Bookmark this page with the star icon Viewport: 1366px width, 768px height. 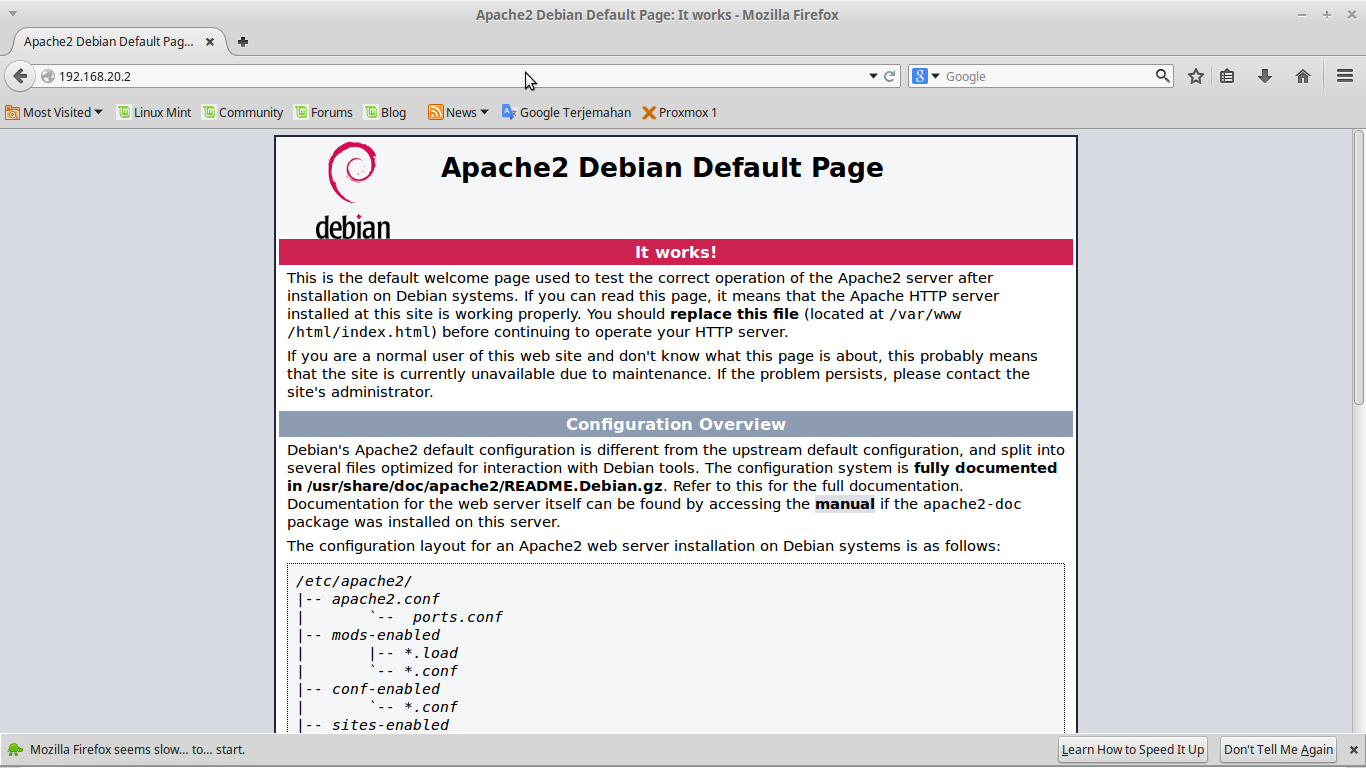coord(1195,76)
